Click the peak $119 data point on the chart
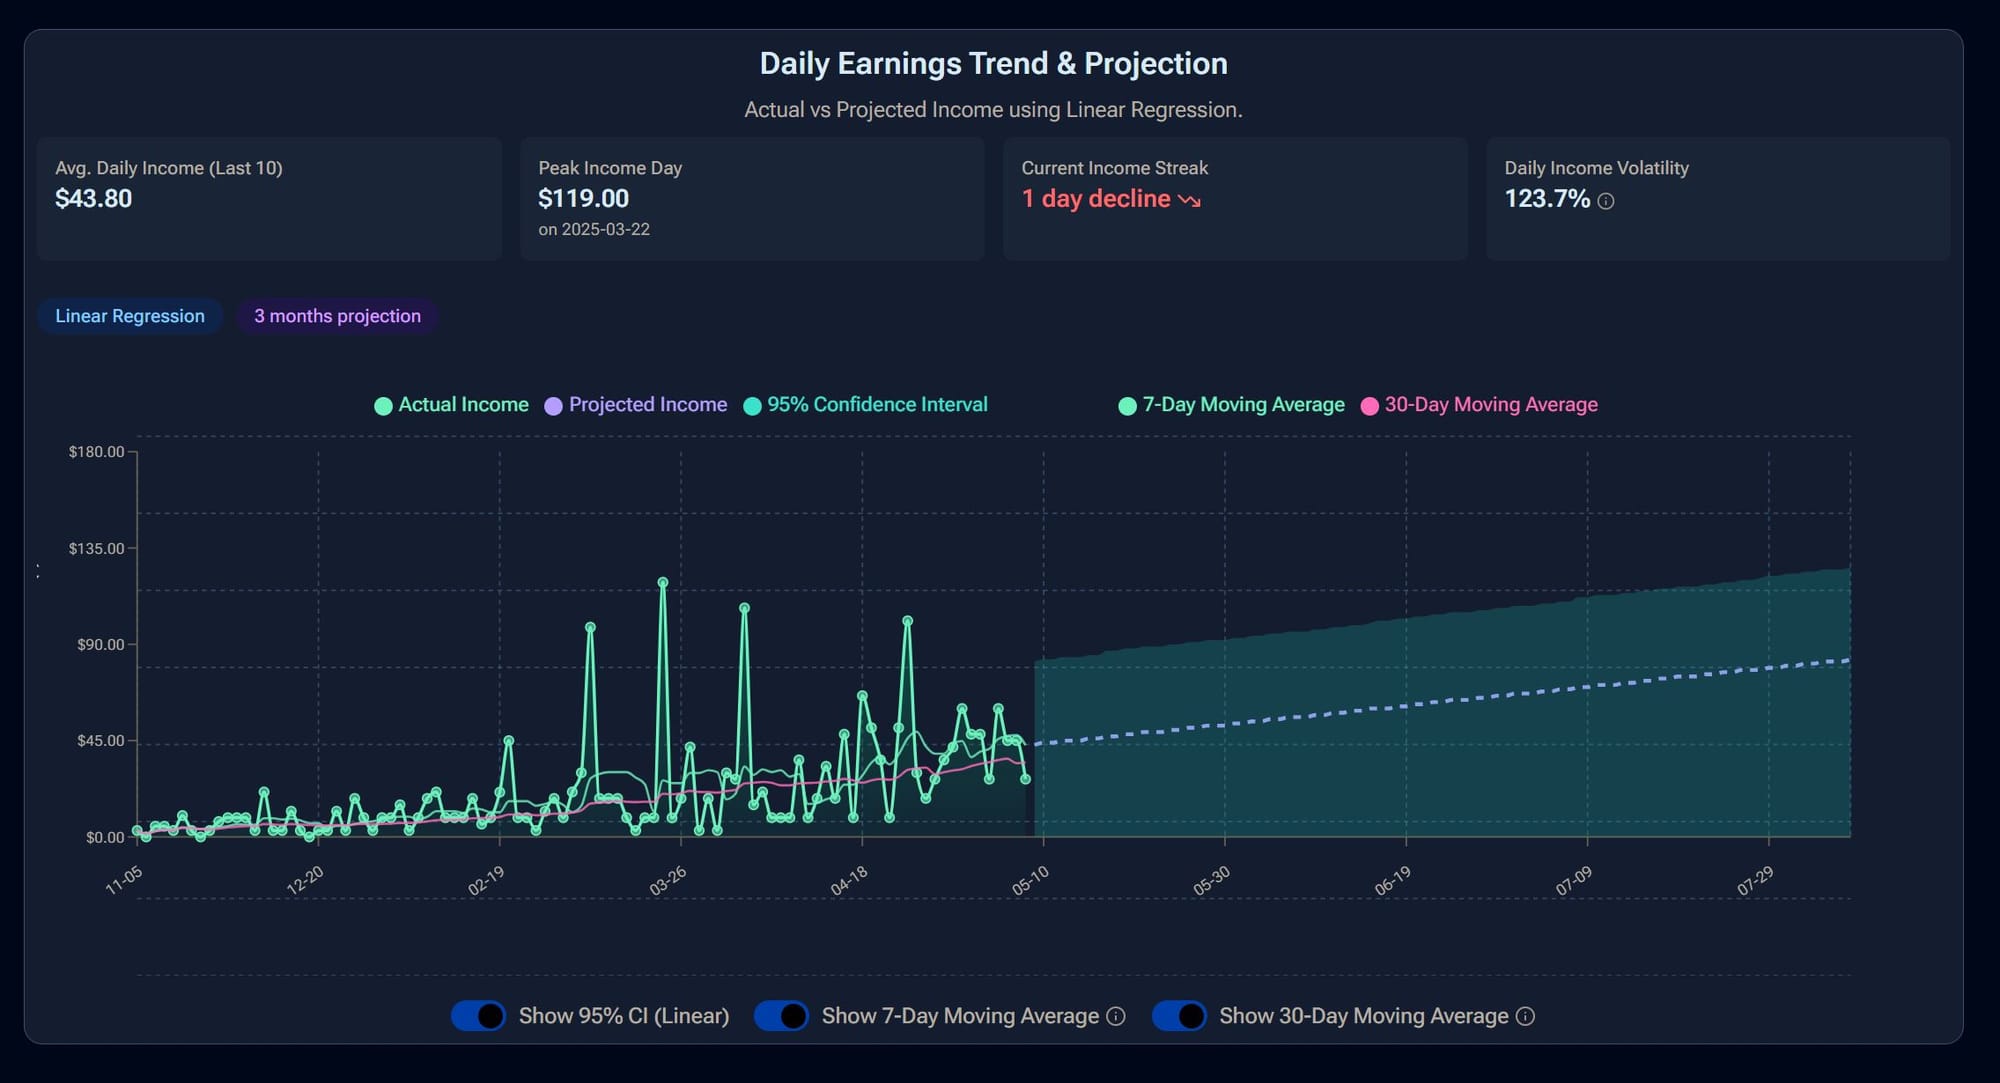Image resolution: width=2000 pixels, height=1083 pixels. pyautogui.click(x=662, y=580)
